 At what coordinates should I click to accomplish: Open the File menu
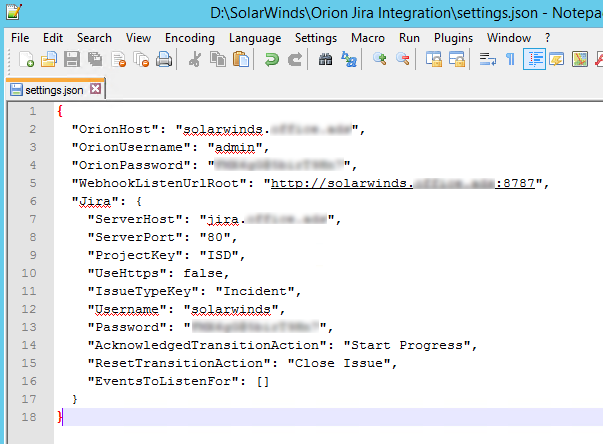[20, 38]
